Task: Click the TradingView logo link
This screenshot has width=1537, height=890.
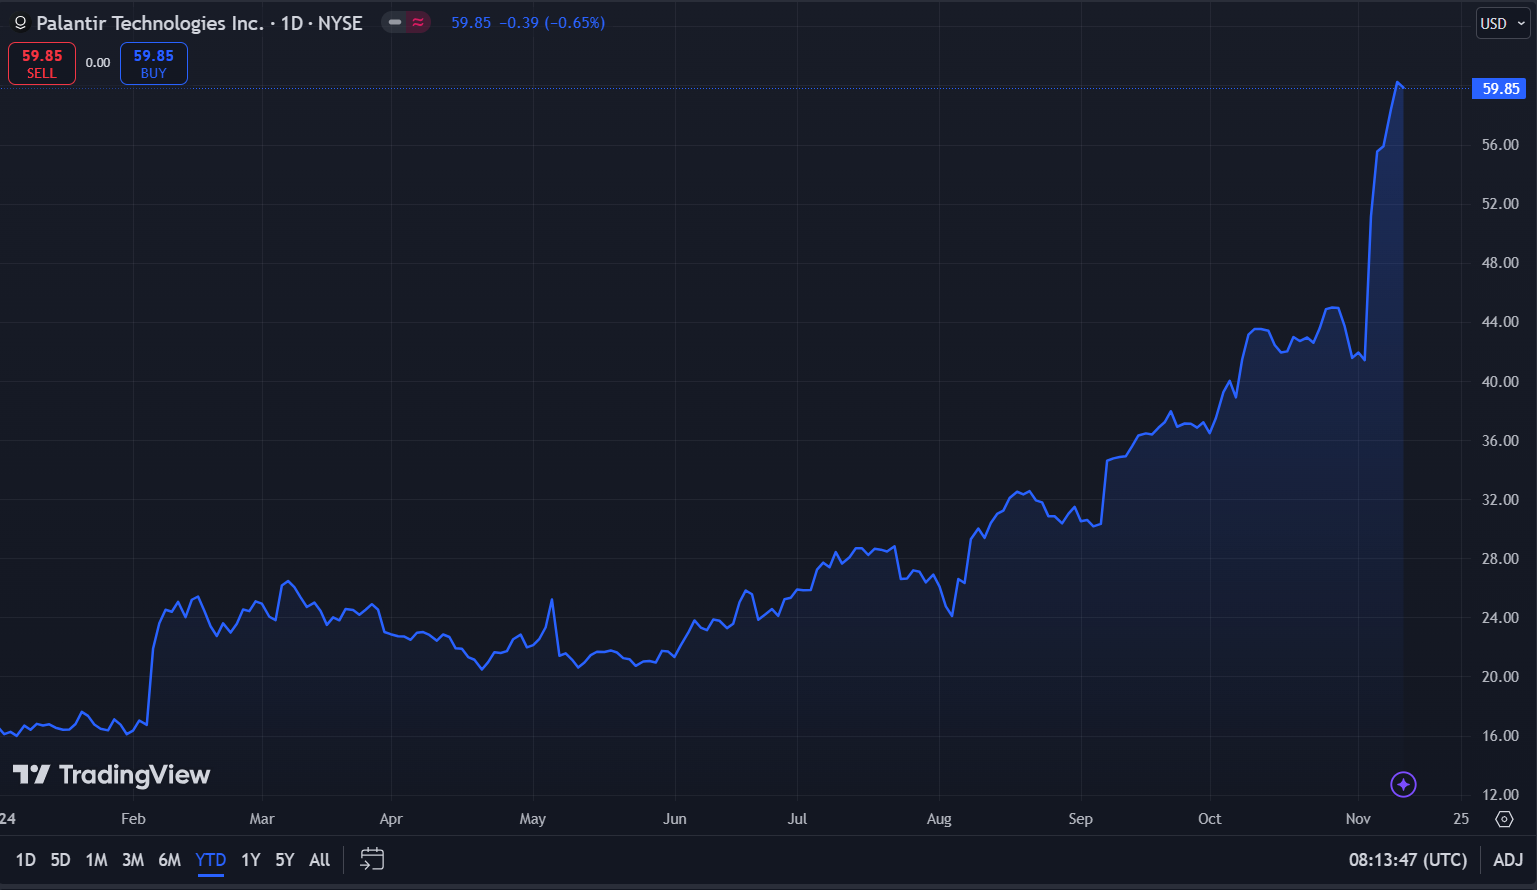Action: [x=112, y=775]
